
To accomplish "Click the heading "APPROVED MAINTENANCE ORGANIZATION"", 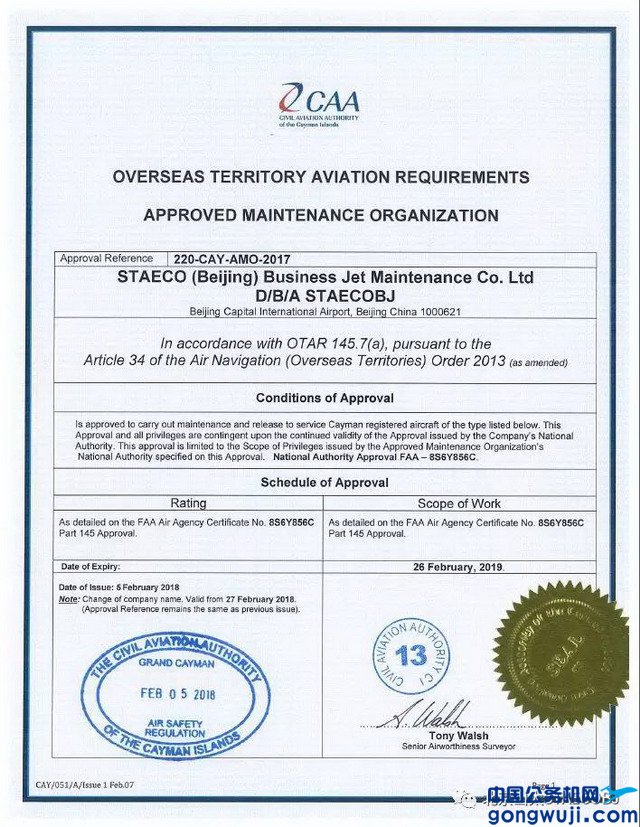I will [321, 215].
